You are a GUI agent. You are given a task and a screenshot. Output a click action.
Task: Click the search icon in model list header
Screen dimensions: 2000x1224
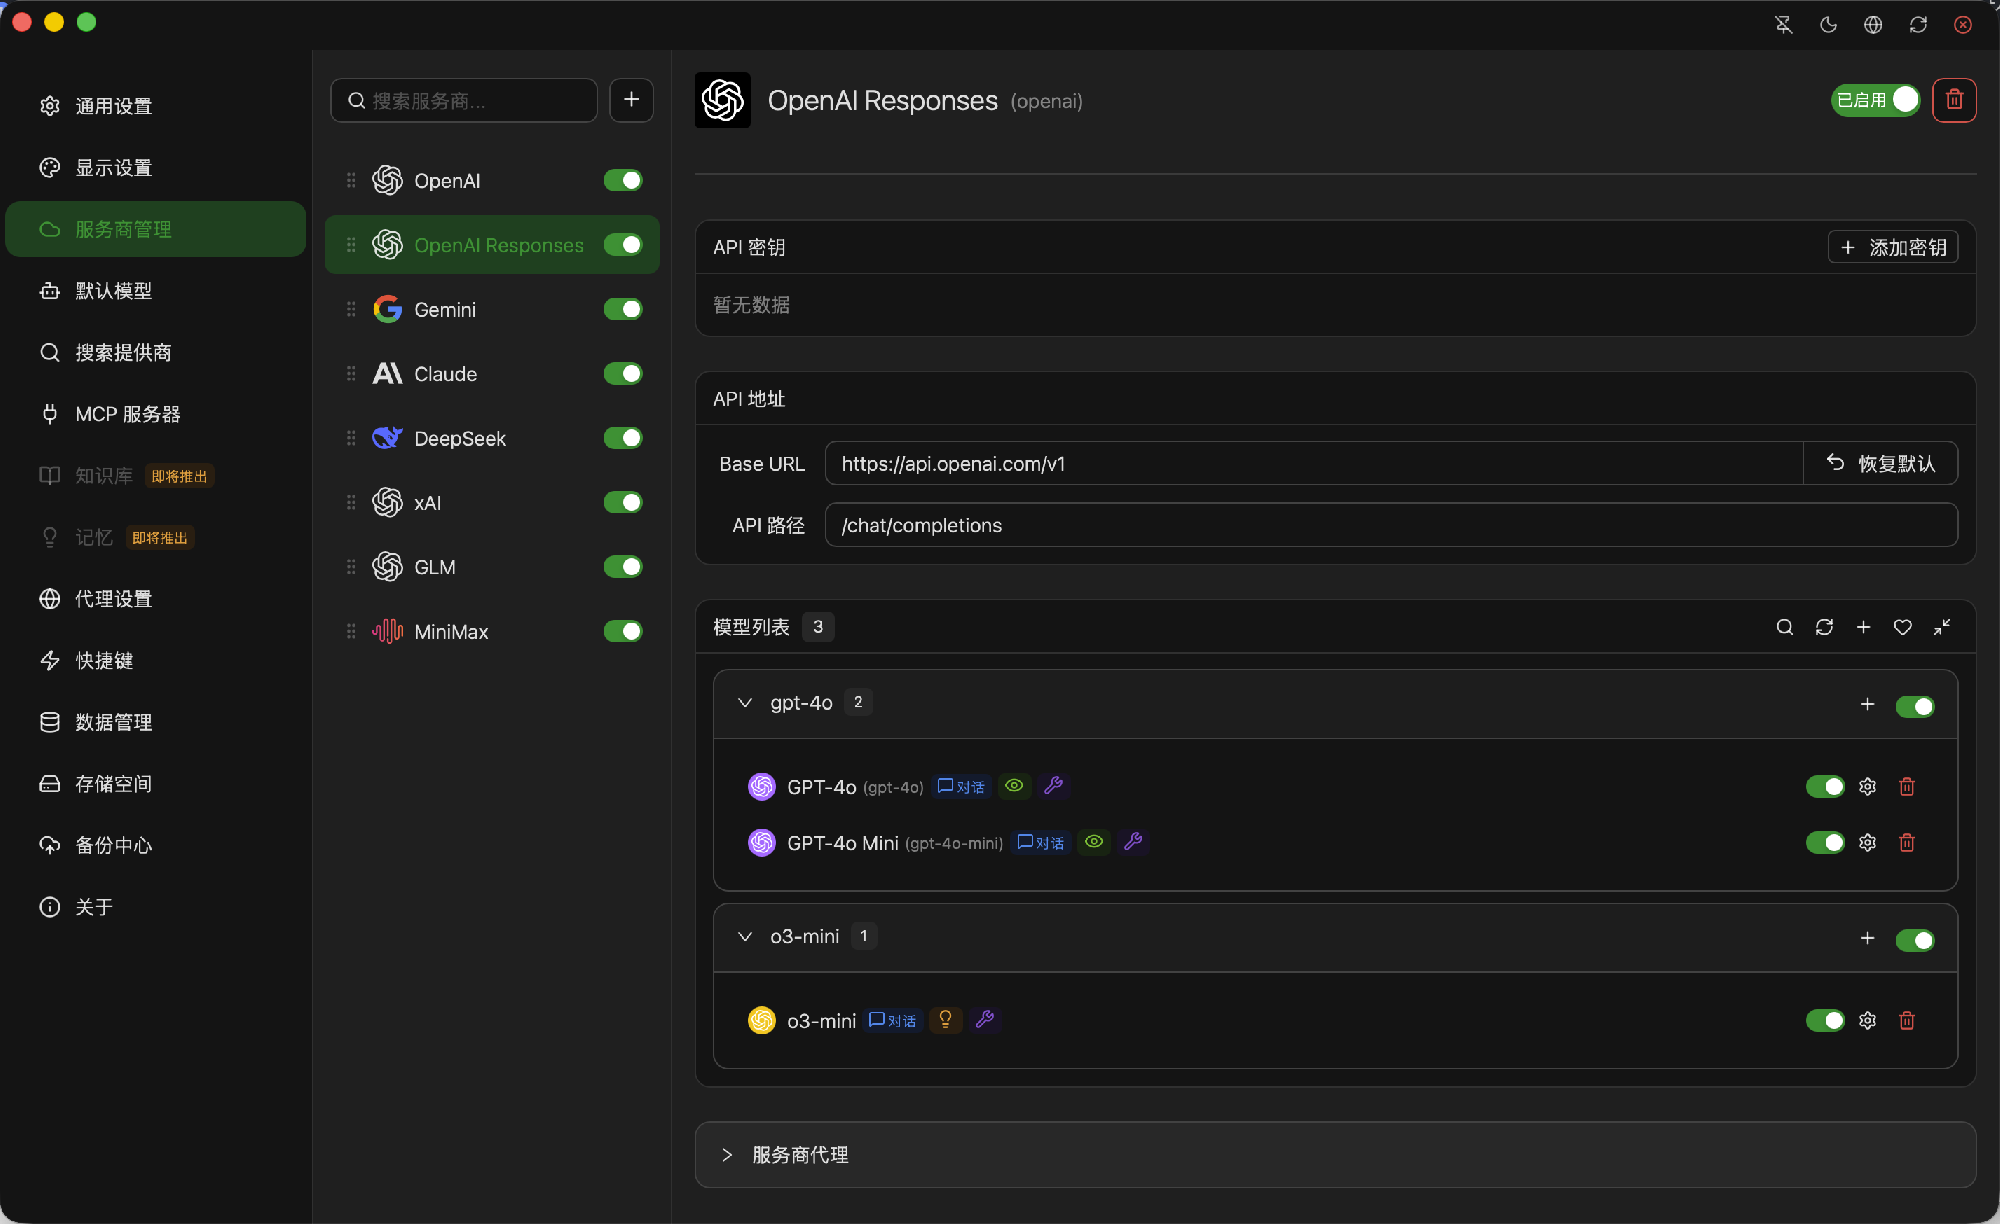point(1784,627)
